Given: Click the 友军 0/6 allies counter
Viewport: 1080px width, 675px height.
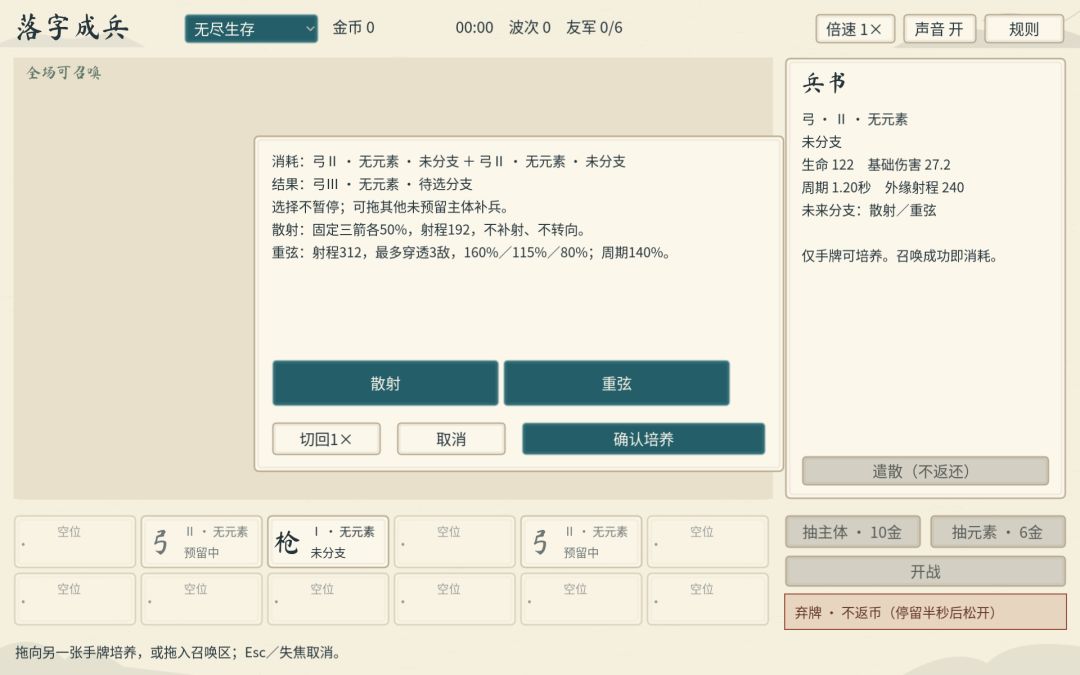Looking at the screenshot, I should click(x=594, y=28).
